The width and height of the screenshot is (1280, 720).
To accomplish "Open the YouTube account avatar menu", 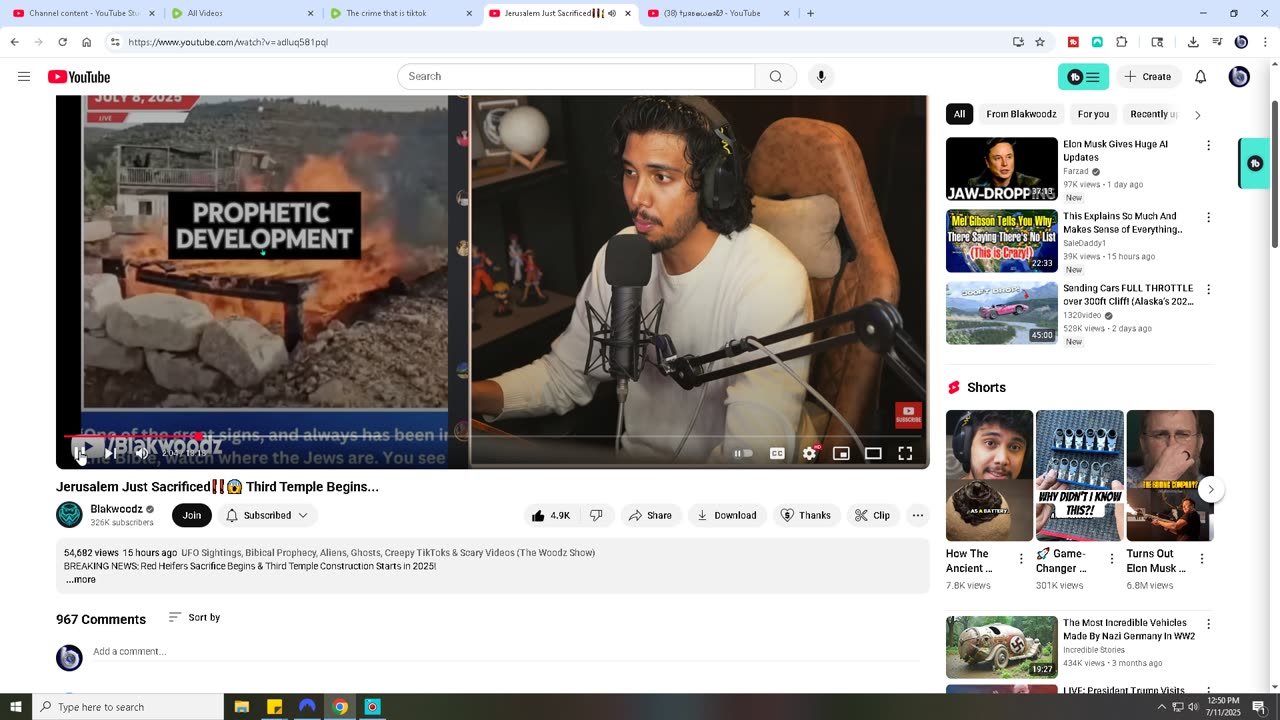I will point(1239,77).
